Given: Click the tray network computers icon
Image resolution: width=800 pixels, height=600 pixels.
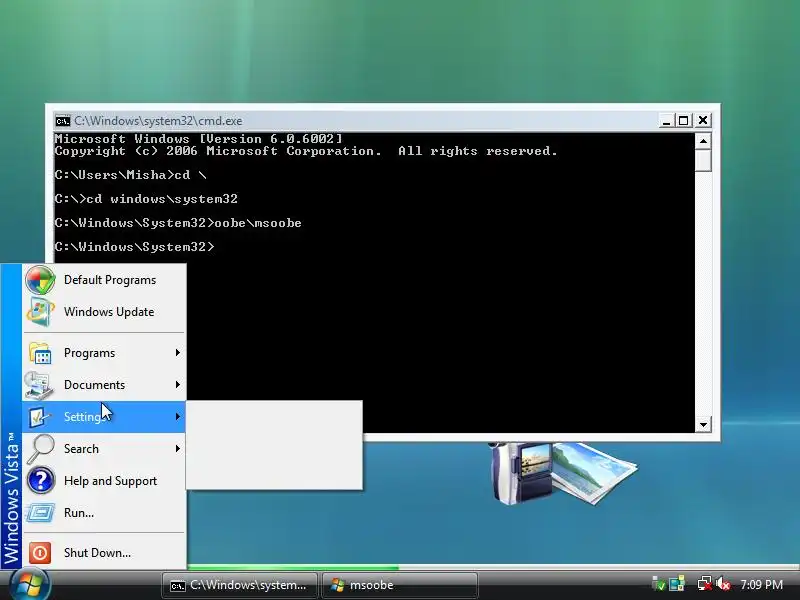Looking at the screenshot, I should (x=677, y=584).
